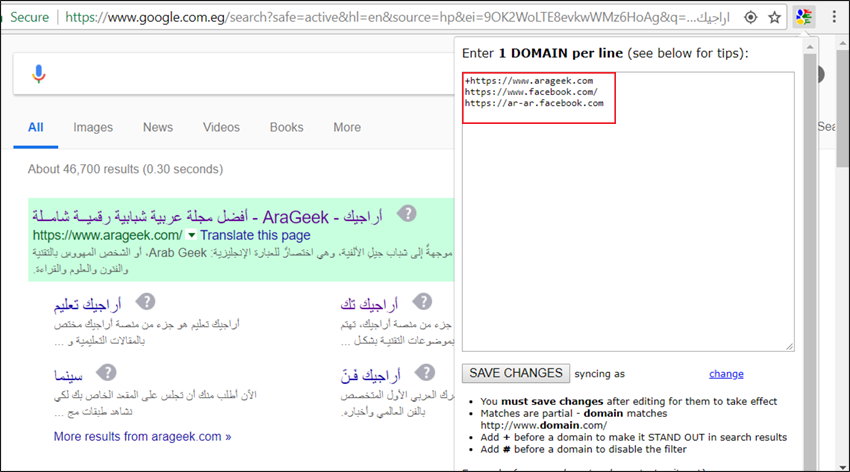The height and width of the screenshot is (472, 850).
Task: Expand the dropdown arrow beside arageek.com URL
Action: (191, 235)
